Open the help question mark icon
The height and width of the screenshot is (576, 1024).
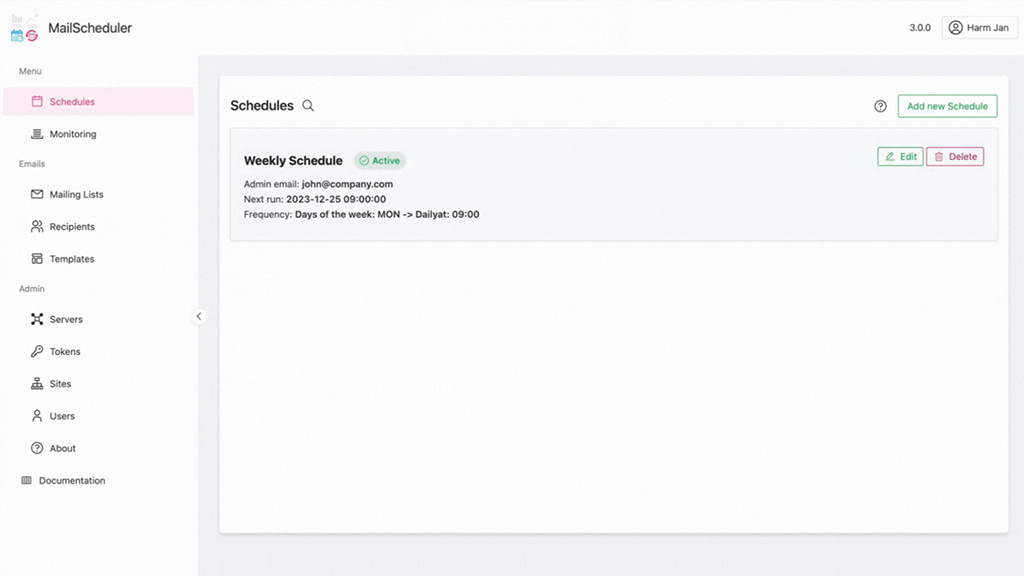tap(880, 106)
